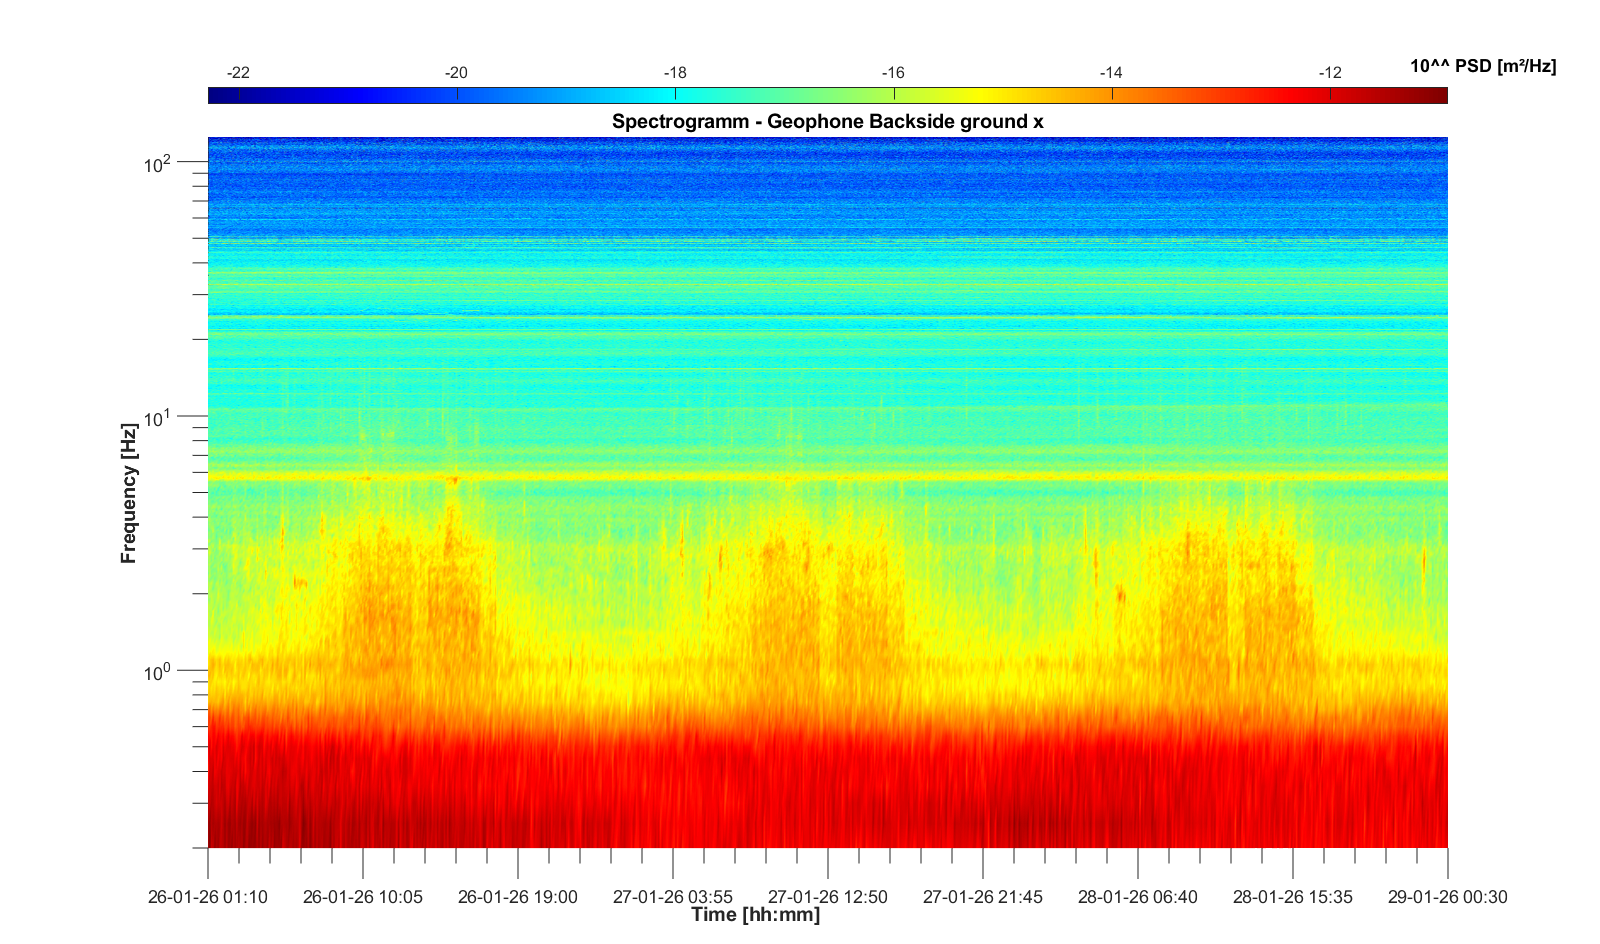Select the 'Time [hh:mm]' x-axis label
The image size is (1600, 944).
(755, 915)
